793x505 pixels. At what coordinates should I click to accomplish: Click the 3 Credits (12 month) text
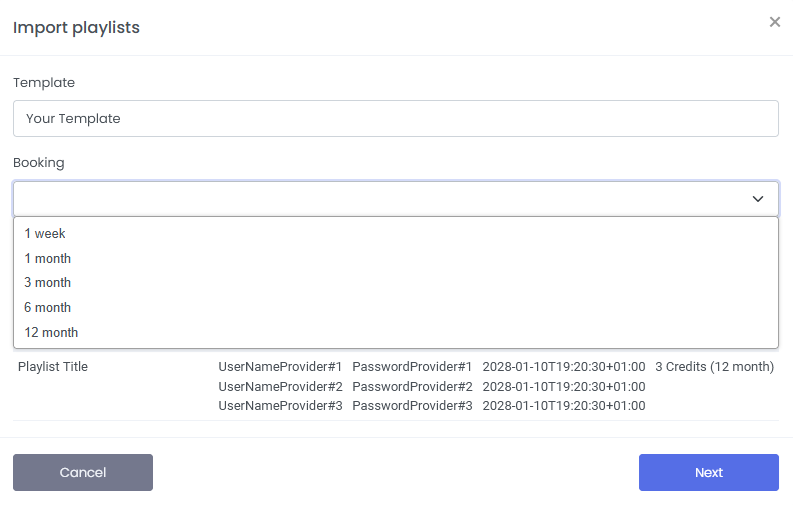(714, 367)
